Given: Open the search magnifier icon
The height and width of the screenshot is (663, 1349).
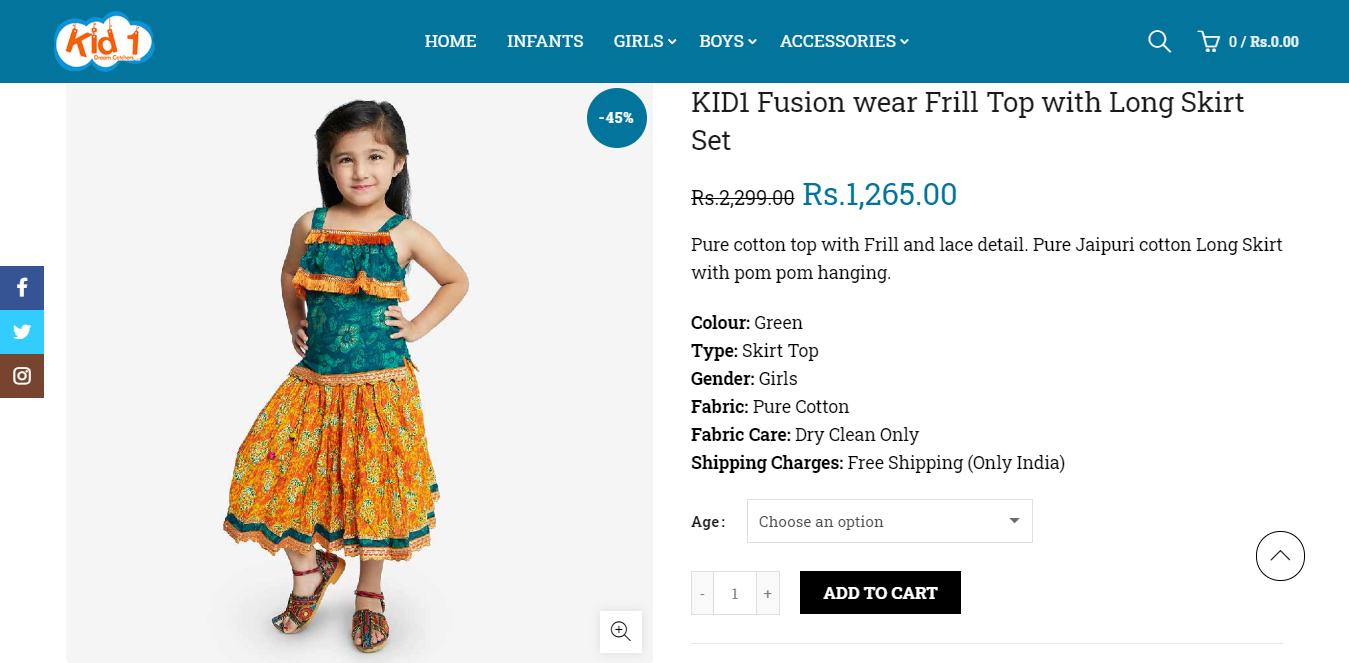Looking at the screenshot, I should (1159, 41).
